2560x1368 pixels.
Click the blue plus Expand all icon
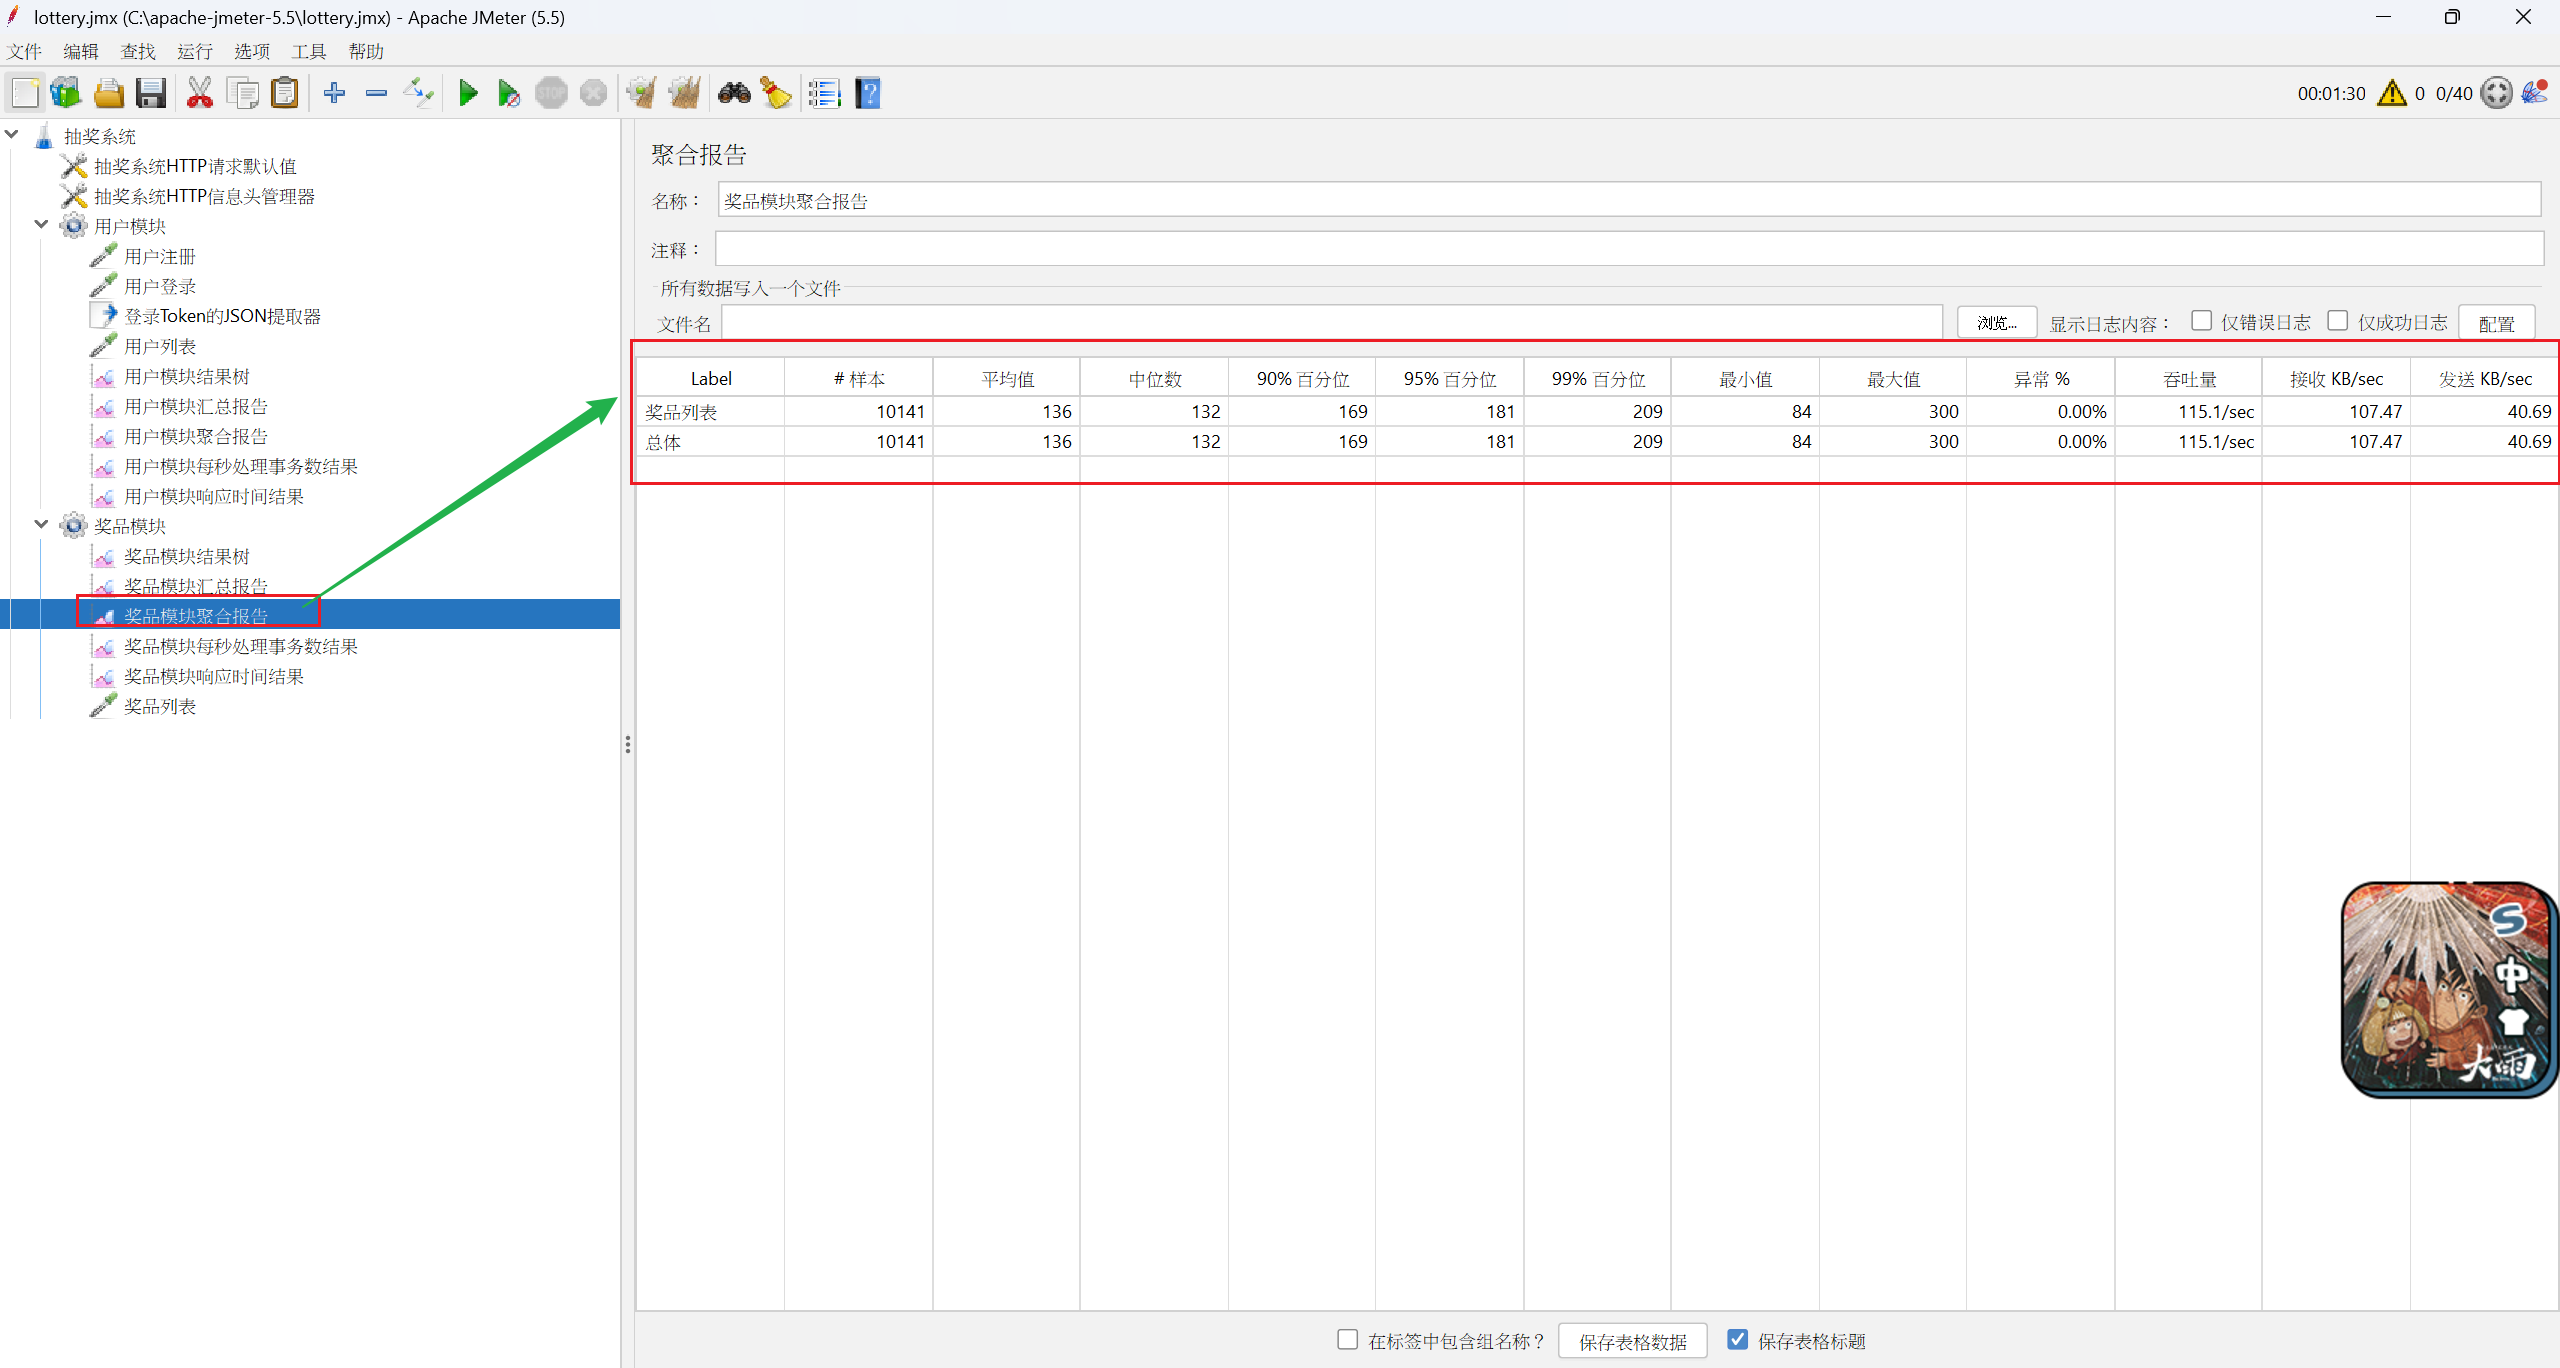(x=334, y=94)
